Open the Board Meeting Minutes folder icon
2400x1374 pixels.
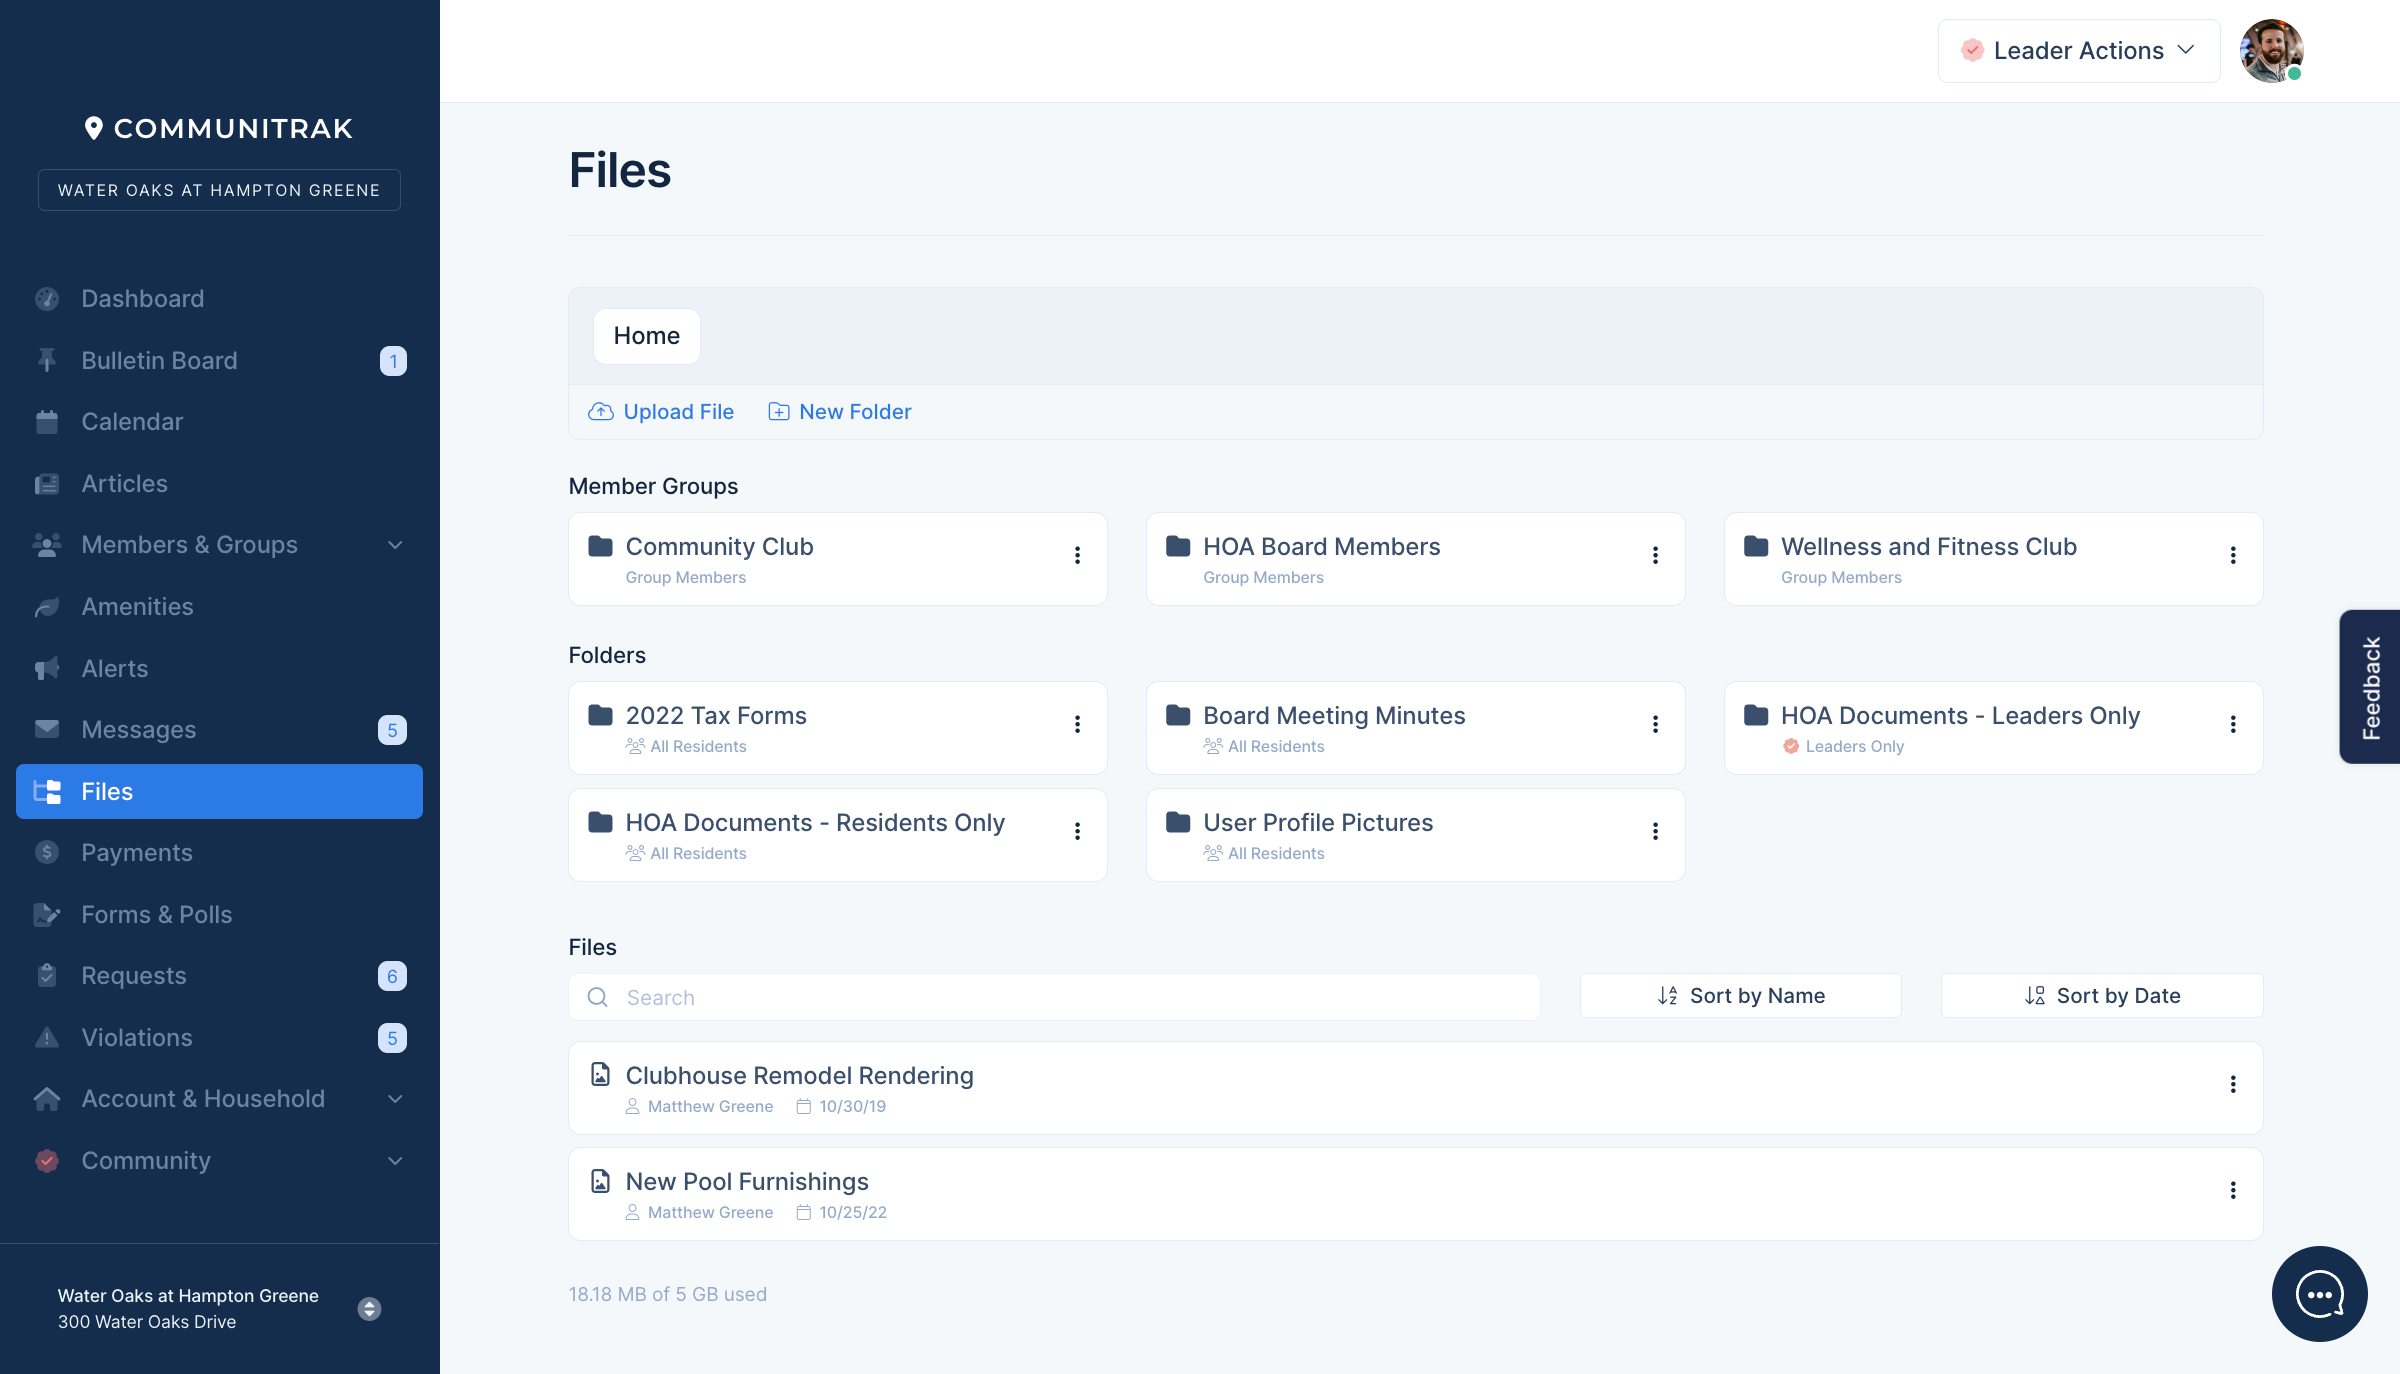pyautogui.click(x=1178, y=716)
